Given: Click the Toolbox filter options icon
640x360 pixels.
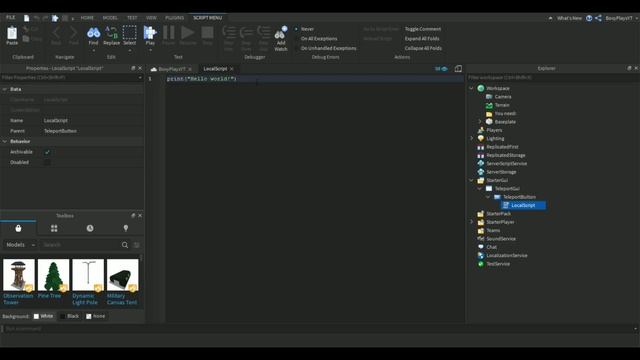Looking at the screenshot, I should pyautogui.click(x=136, y=245).
